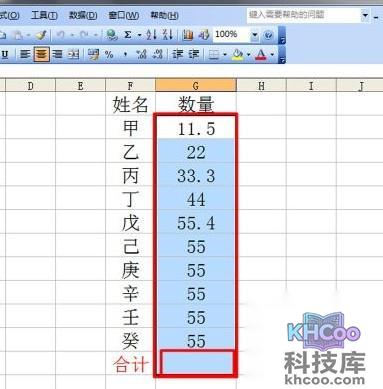This screenshot has width=383, height=389.
Task: Apply red Font Color letter A
Action: coord(261,54)
